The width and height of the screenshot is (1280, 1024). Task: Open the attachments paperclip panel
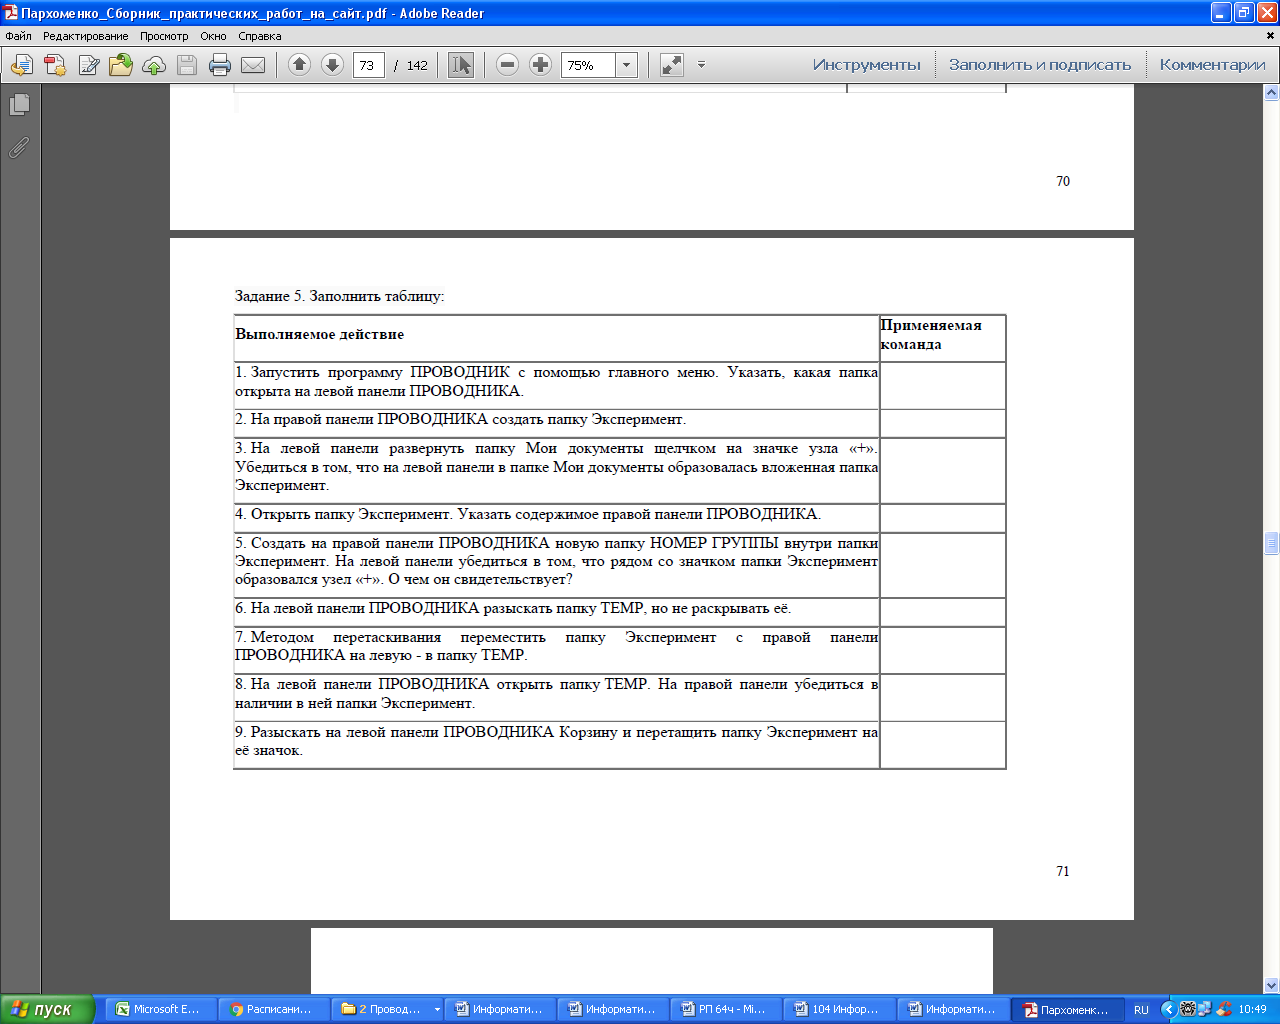[x=19, y=147]
